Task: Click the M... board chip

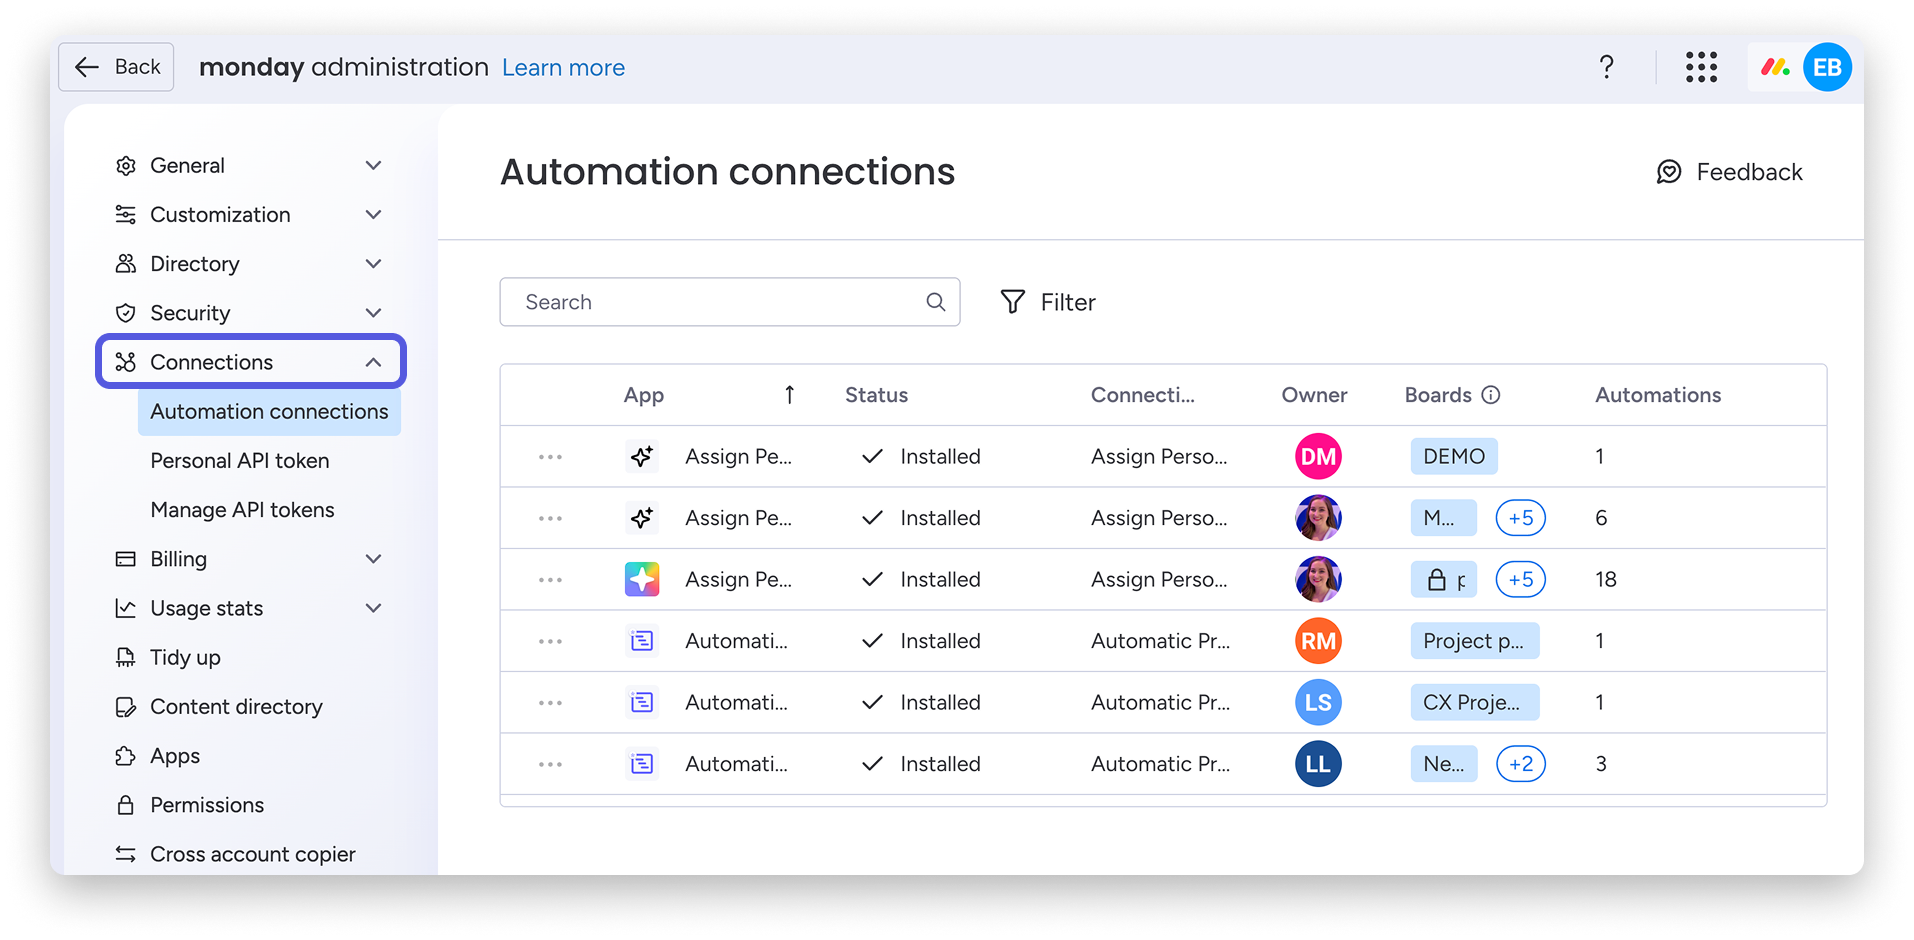Action: [1444, 518]
